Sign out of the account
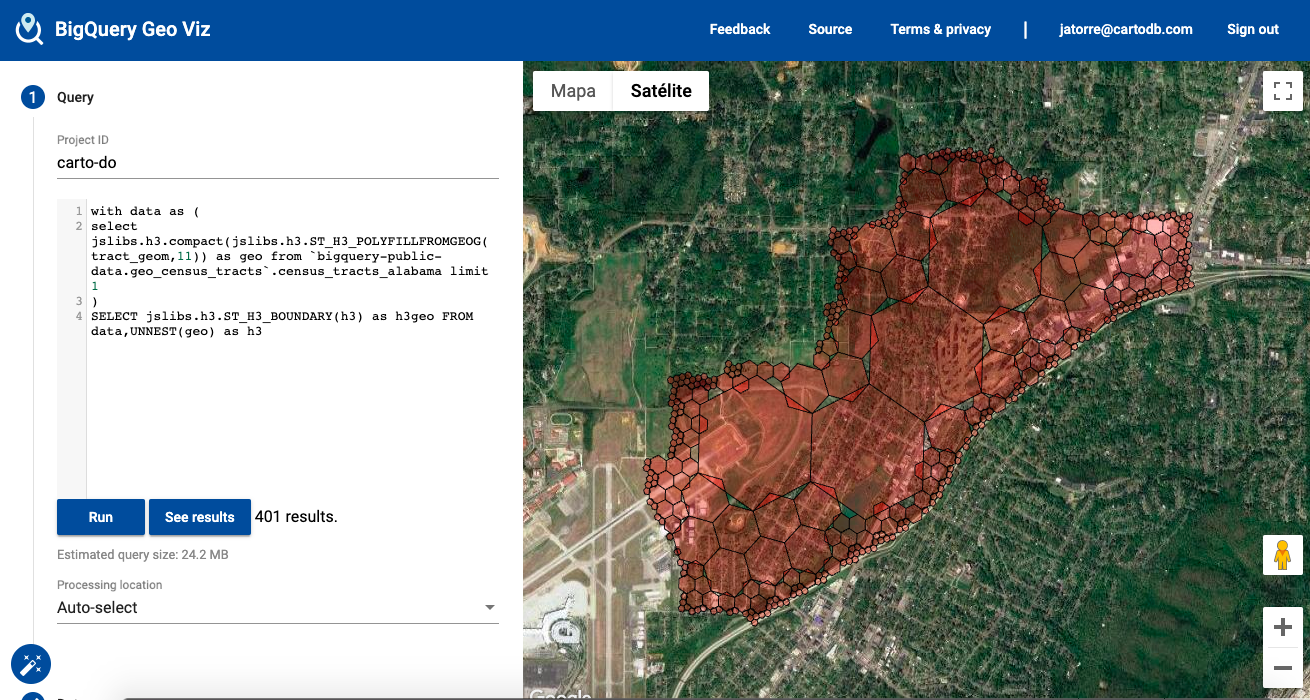The height and width of the screenshot is (700, 1310). 1253,30
